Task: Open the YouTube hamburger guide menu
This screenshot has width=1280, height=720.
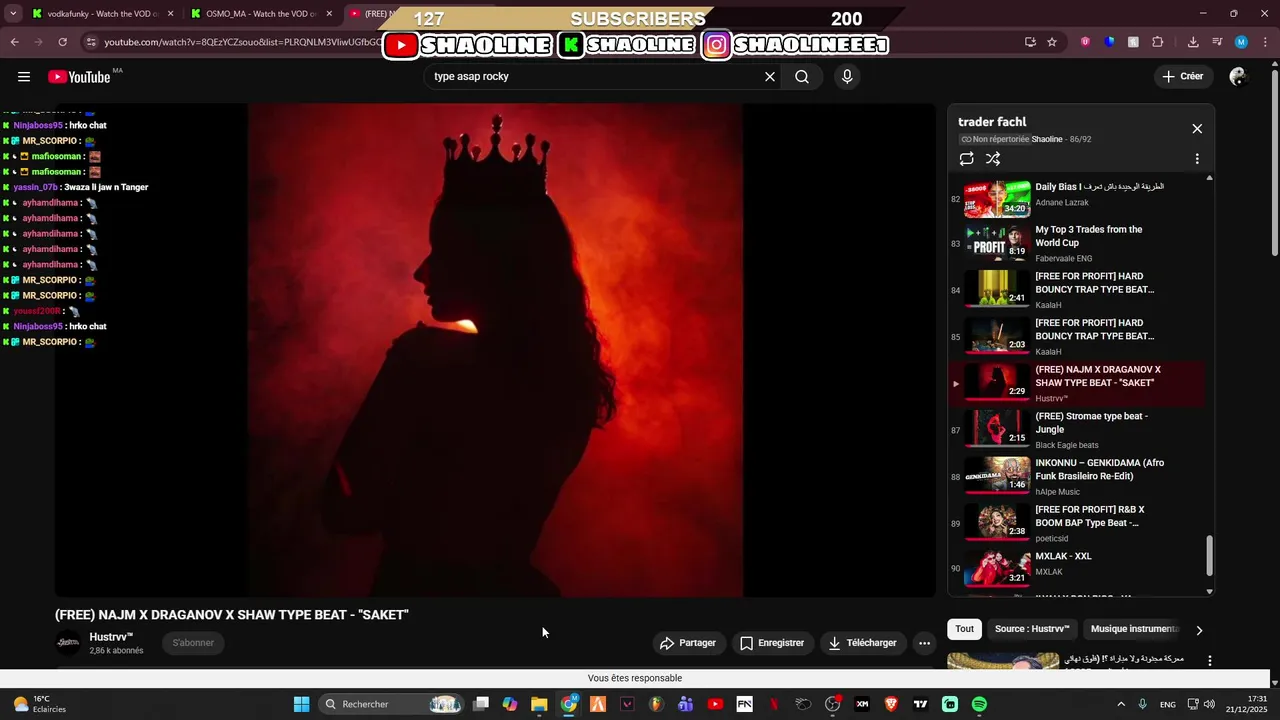Action: [24, 77]
